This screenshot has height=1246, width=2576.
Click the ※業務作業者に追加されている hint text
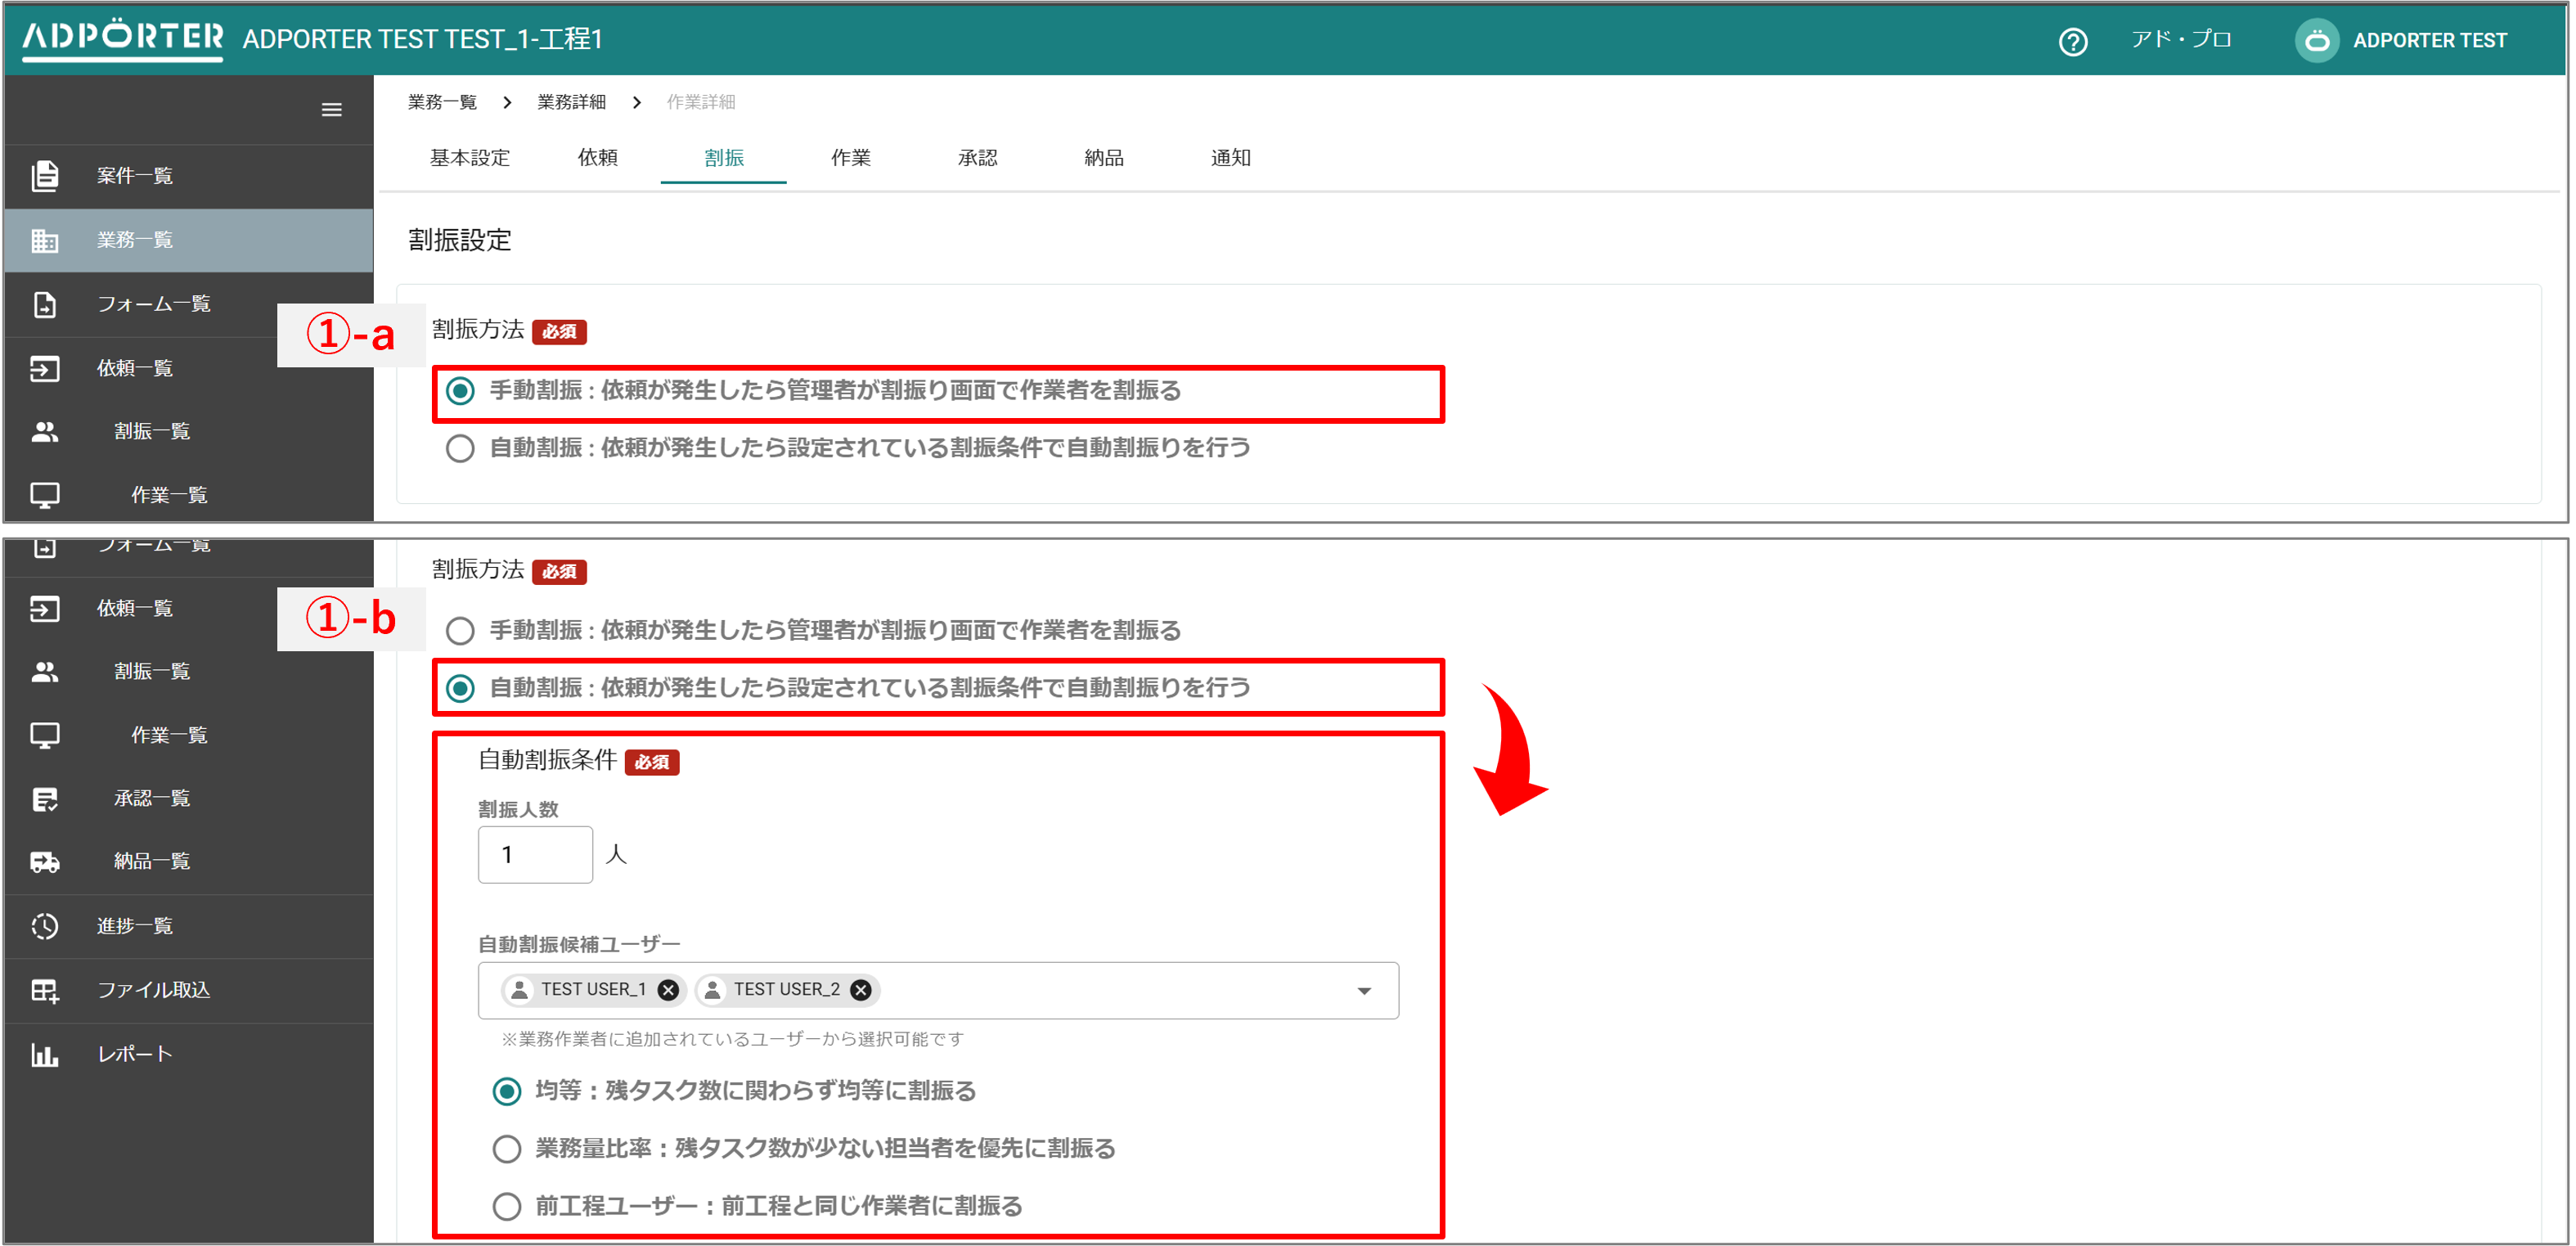[733, 1040]
